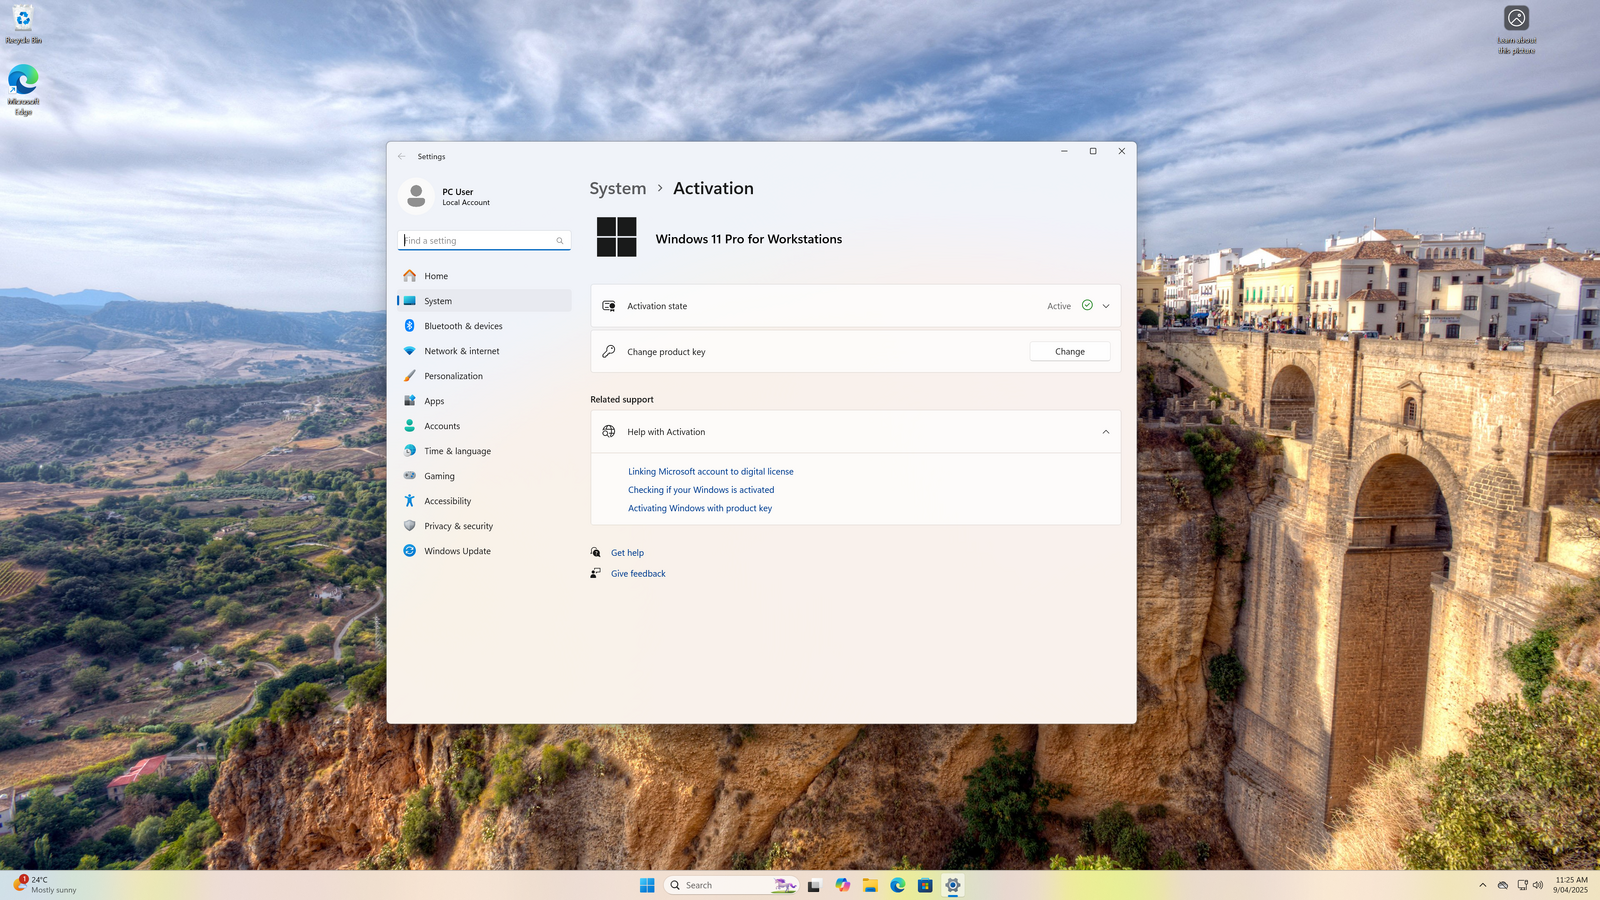Open Personalization settings
The width and height of the screenshot is (1600, 900).
pyautogui.click(x=484, y=376)
